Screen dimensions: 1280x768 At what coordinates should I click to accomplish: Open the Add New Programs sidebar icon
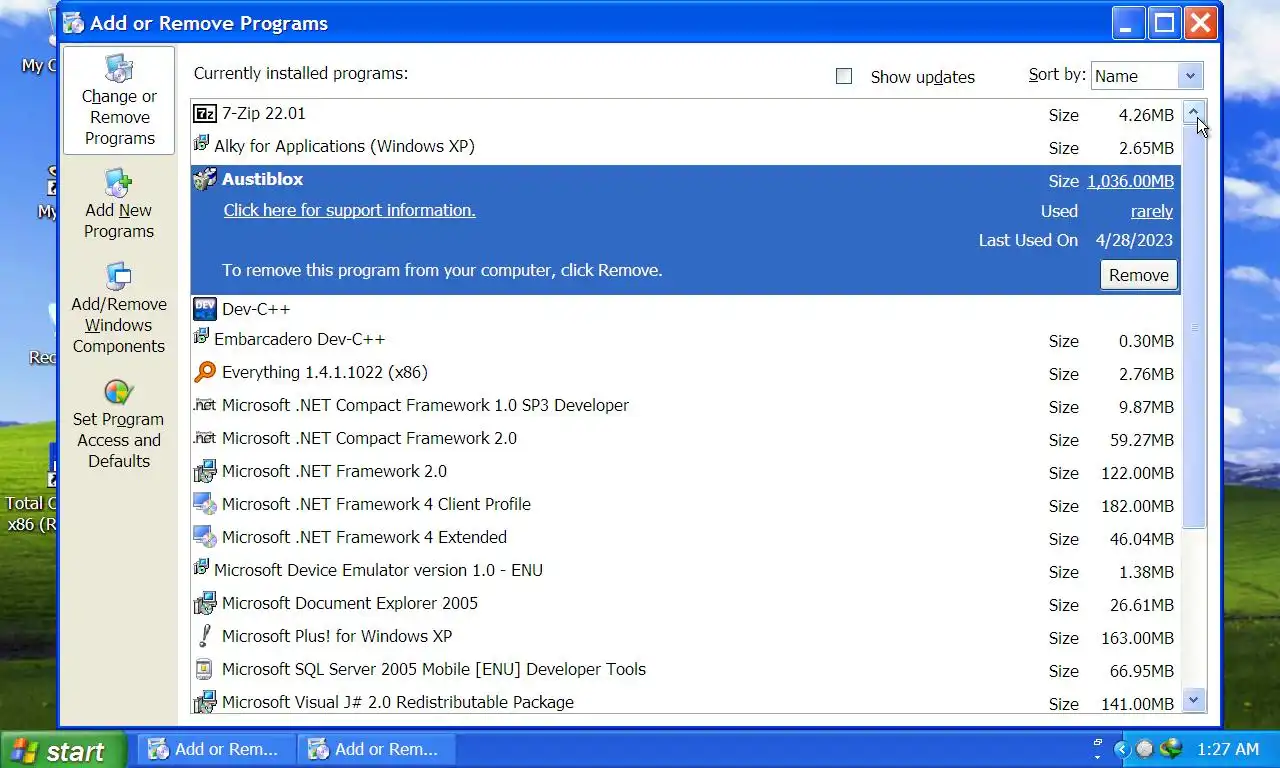pos(119,183)
